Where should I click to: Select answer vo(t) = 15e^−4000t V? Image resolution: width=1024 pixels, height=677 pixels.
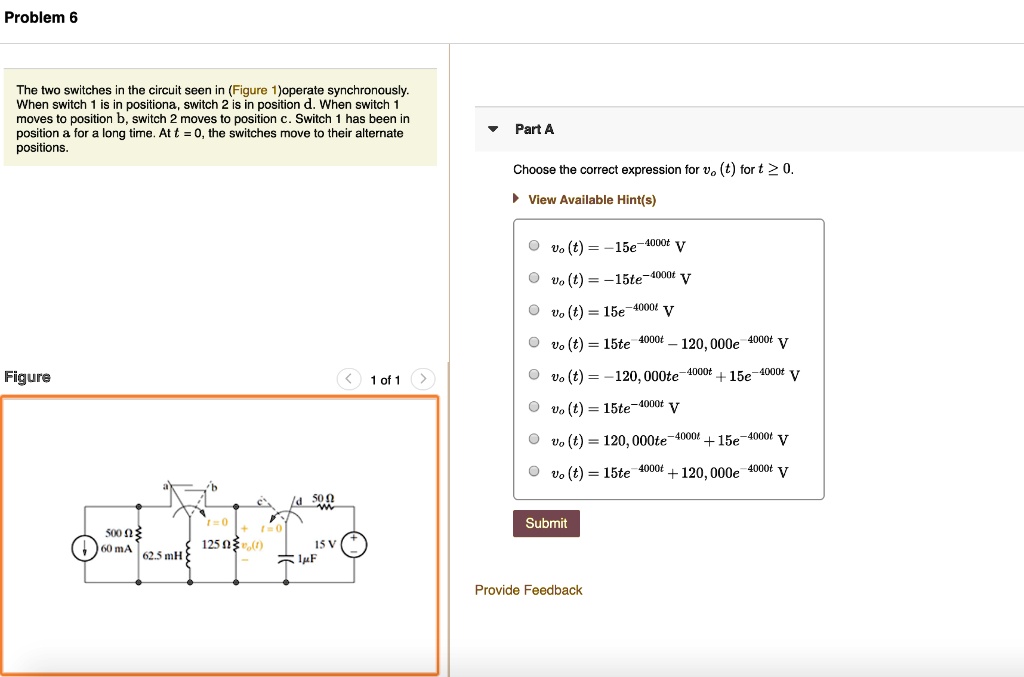click(533, 309)
